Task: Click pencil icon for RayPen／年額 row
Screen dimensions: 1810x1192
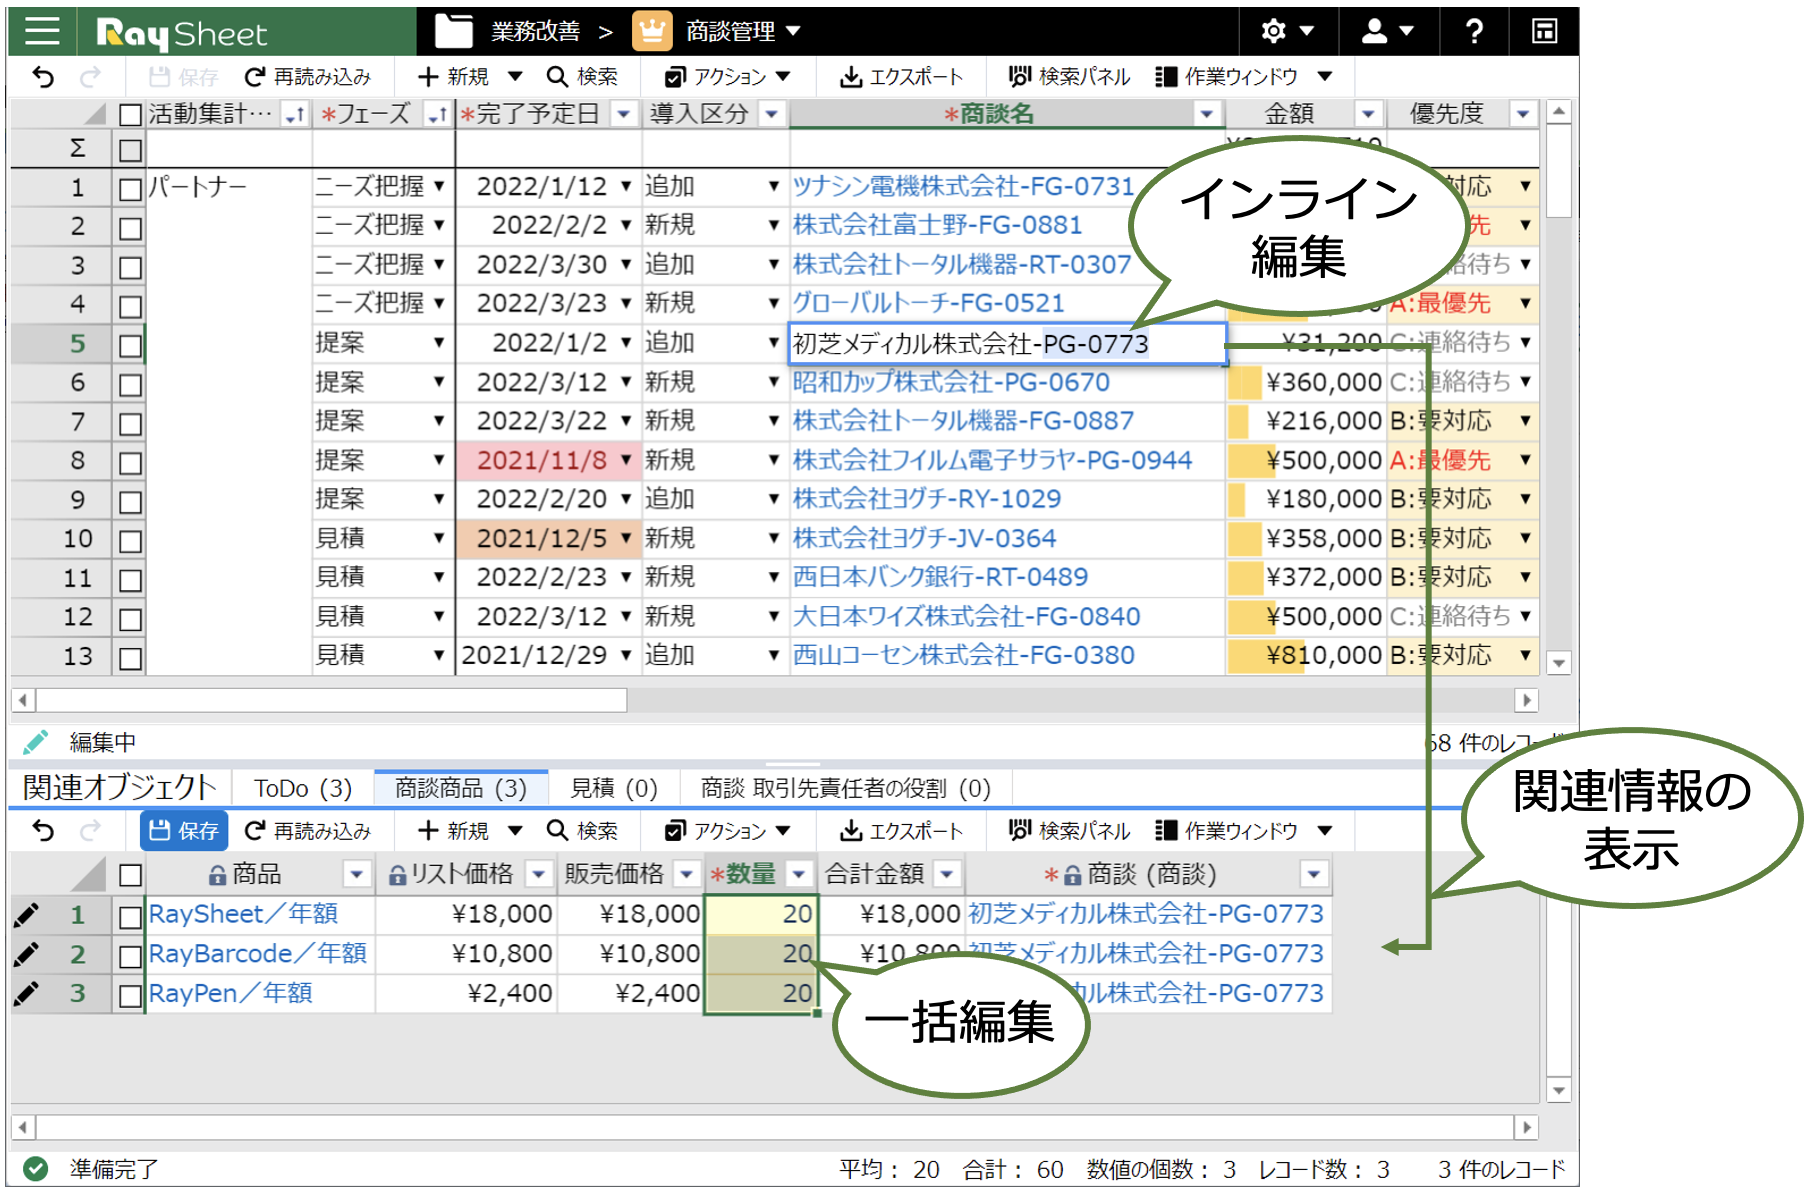Action: pyautogui.click(x=27, y=993)
